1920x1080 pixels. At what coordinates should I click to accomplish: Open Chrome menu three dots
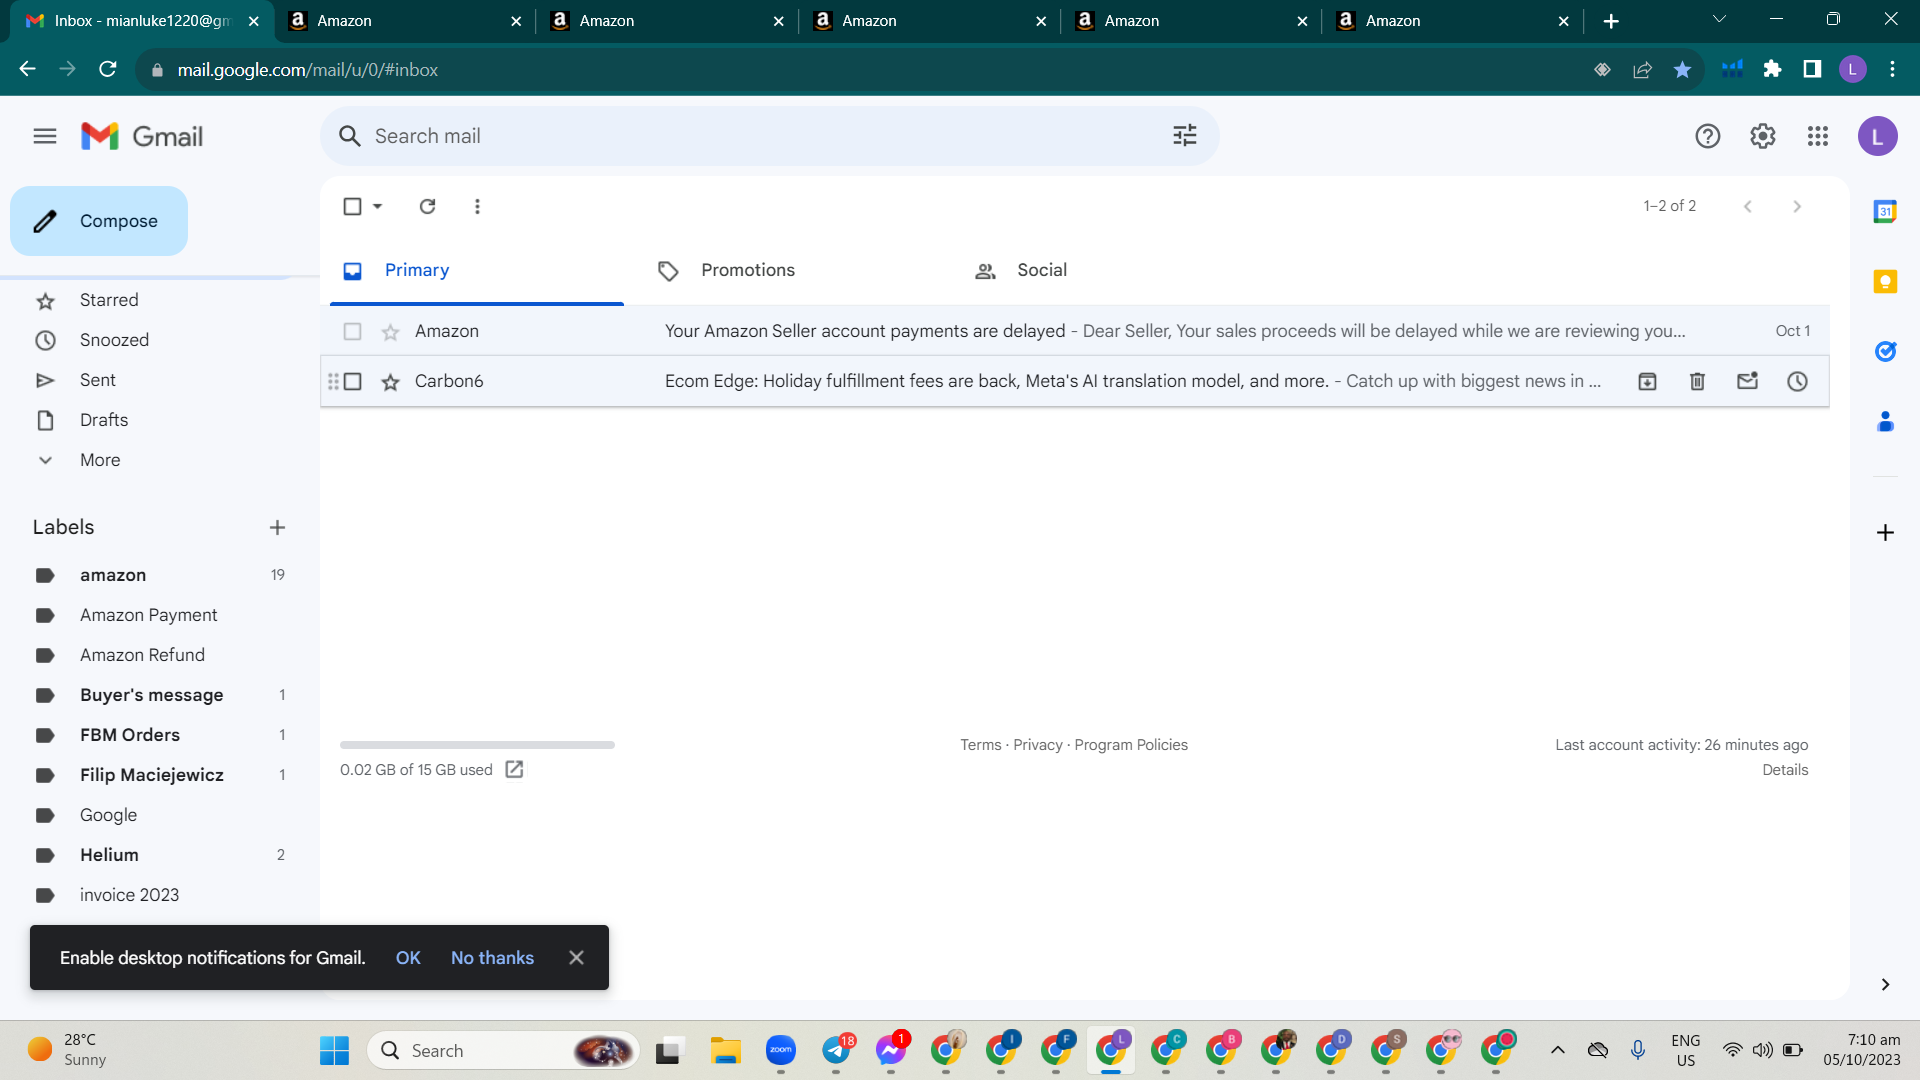[1892, 69]
